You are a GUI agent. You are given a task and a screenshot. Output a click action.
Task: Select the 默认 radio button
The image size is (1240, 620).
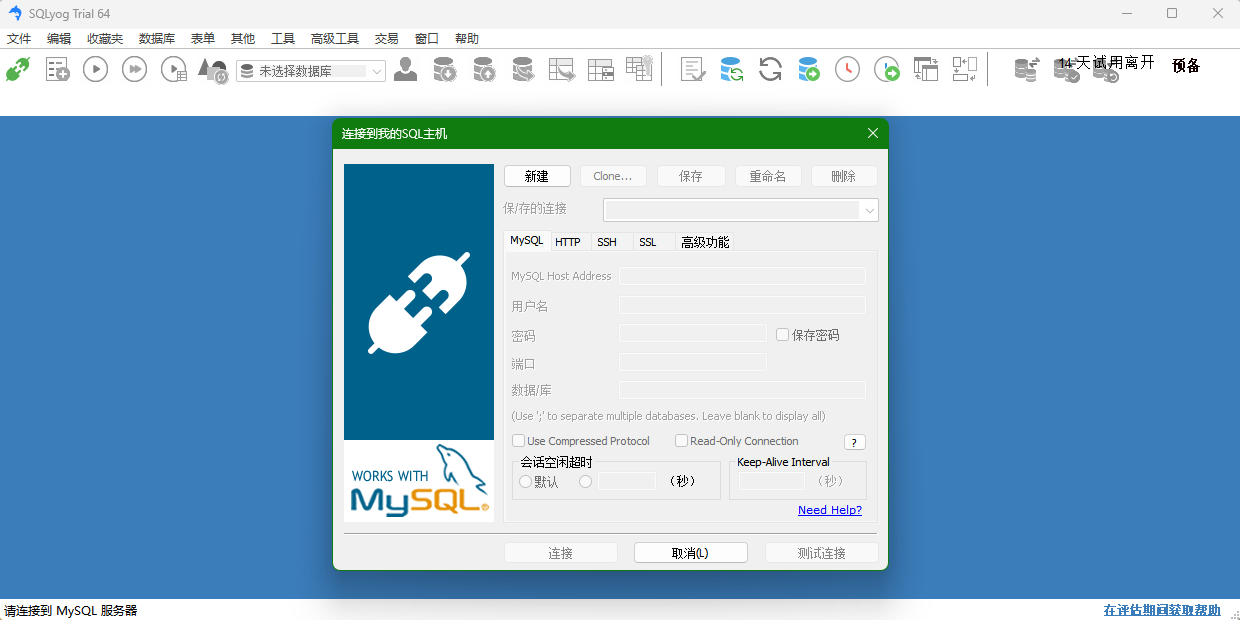[x=526, y=482]
